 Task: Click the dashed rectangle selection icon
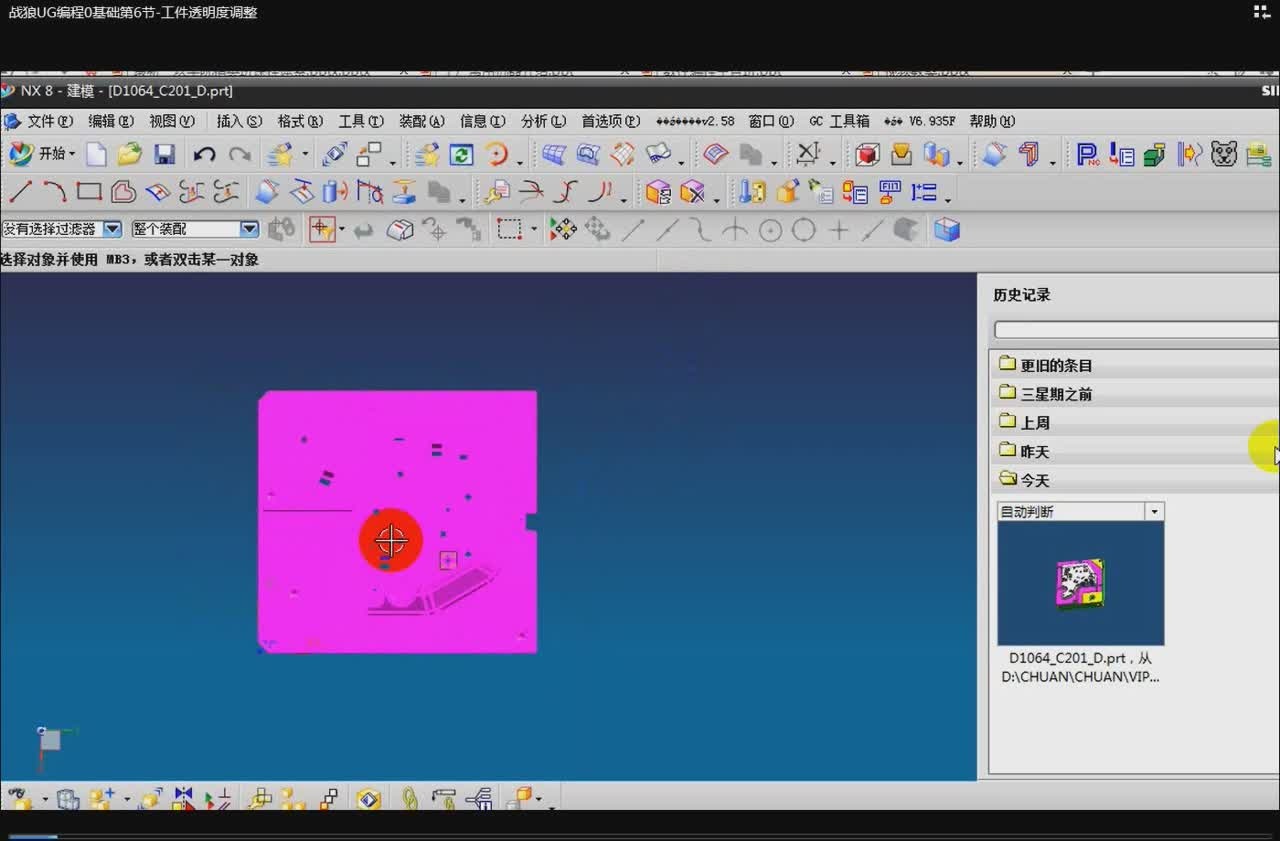(x=510, y=230)
